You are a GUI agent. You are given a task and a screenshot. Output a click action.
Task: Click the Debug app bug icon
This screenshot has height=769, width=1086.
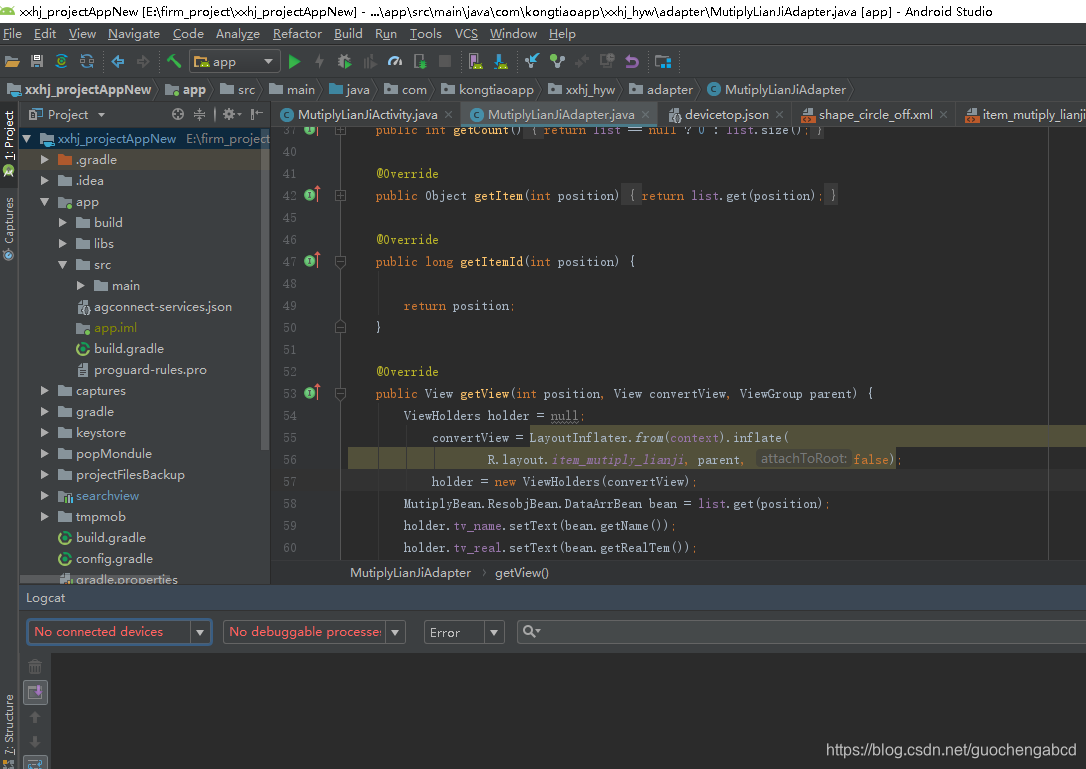pyautogui.click(x=344, y=62)
